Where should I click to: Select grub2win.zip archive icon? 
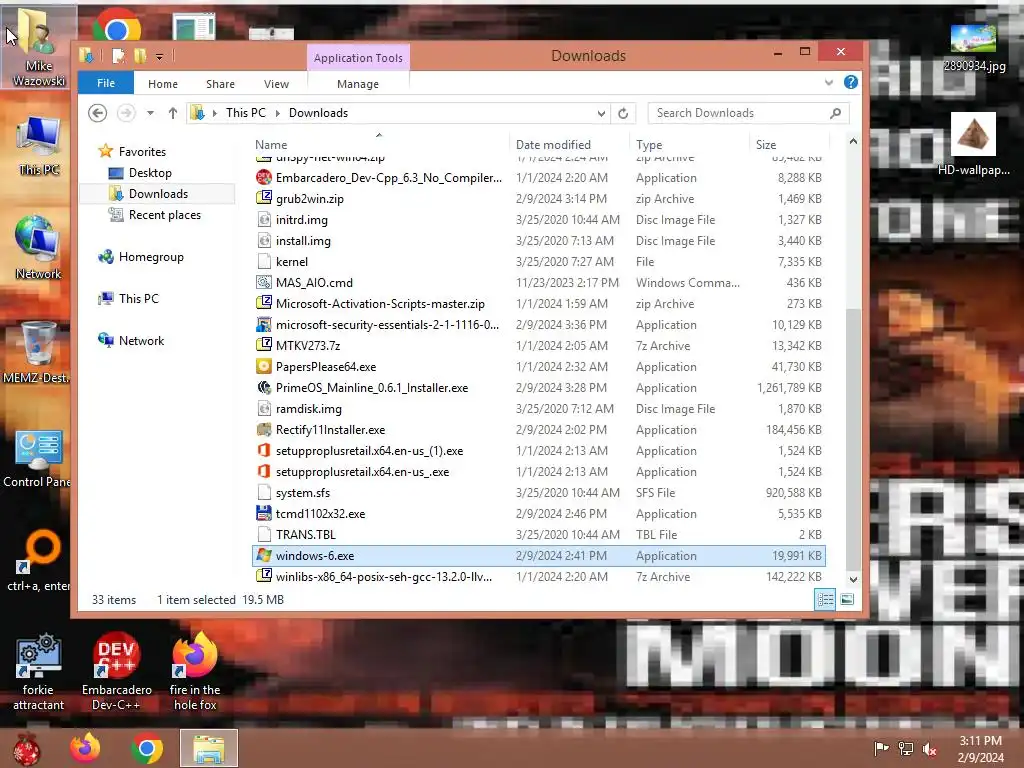coord(264,199)
